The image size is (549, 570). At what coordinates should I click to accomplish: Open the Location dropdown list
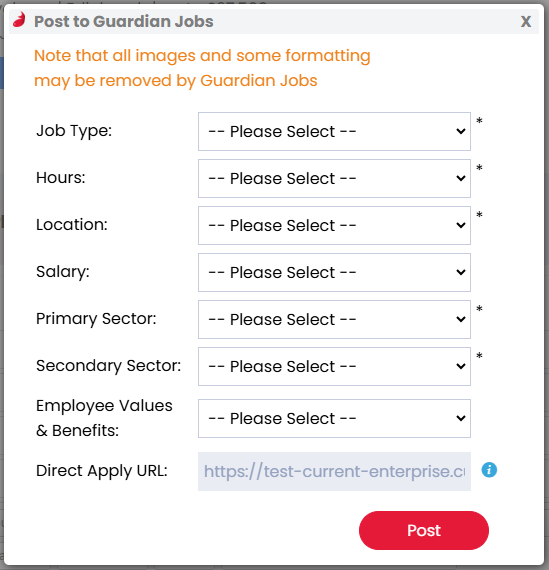coord(334,225)
